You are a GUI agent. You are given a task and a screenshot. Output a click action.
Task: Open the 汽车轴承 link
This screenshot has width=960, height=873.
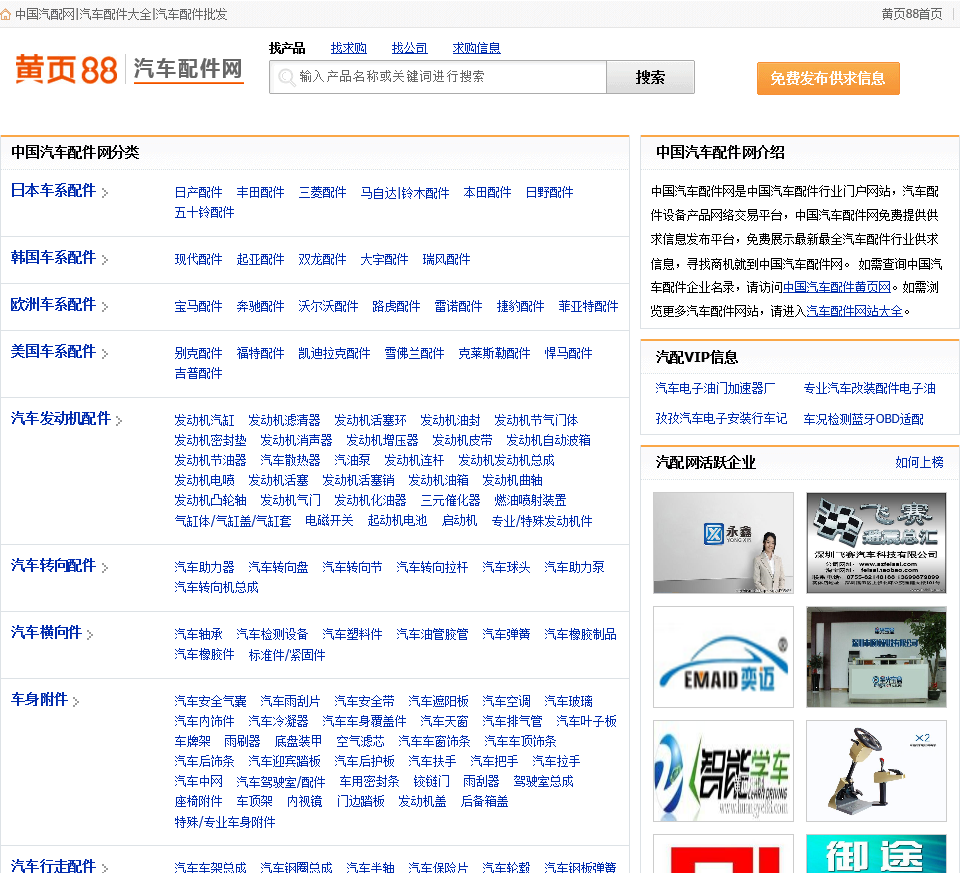point(198,635)
